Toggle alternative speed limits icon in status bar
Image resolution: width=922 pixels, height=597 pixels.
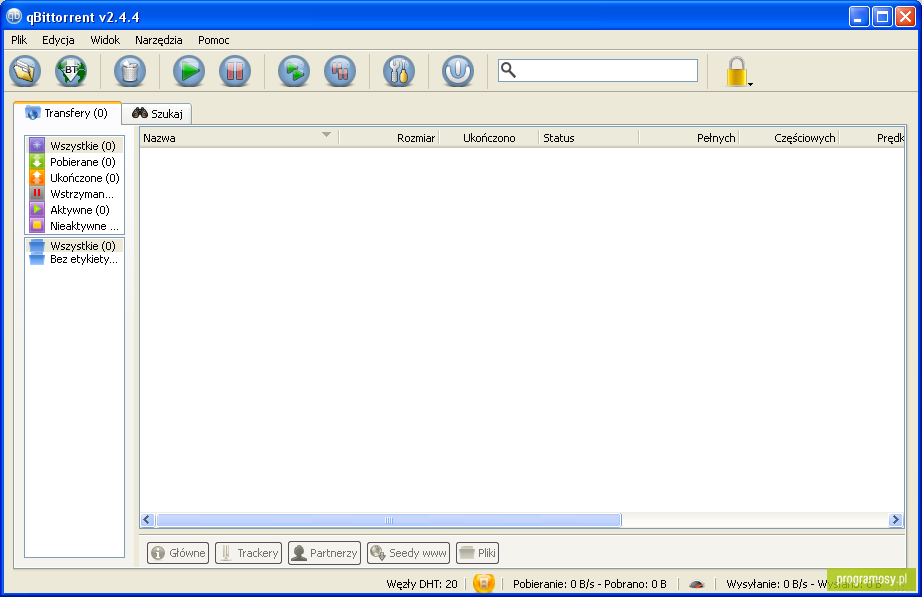697,584
